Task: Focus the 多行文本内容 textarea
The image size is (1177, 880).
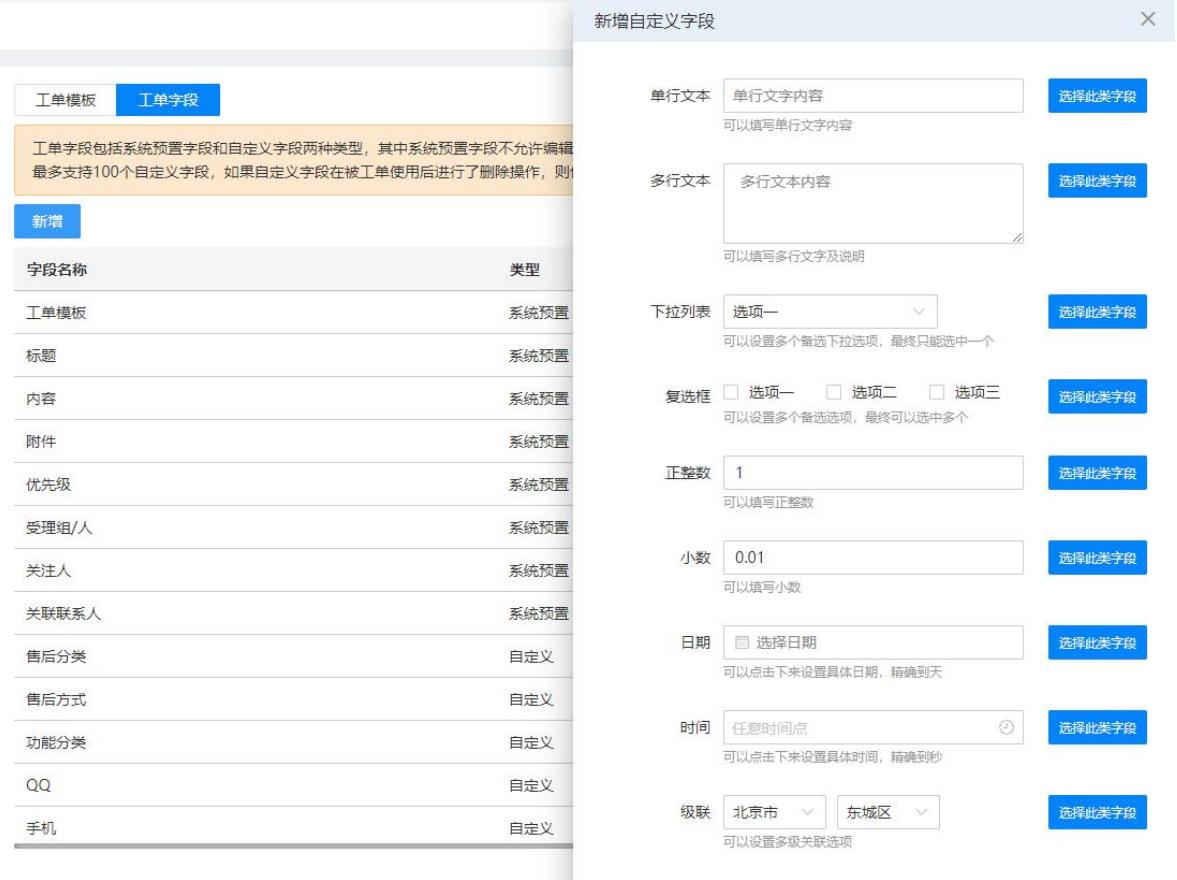Action: 872,203
